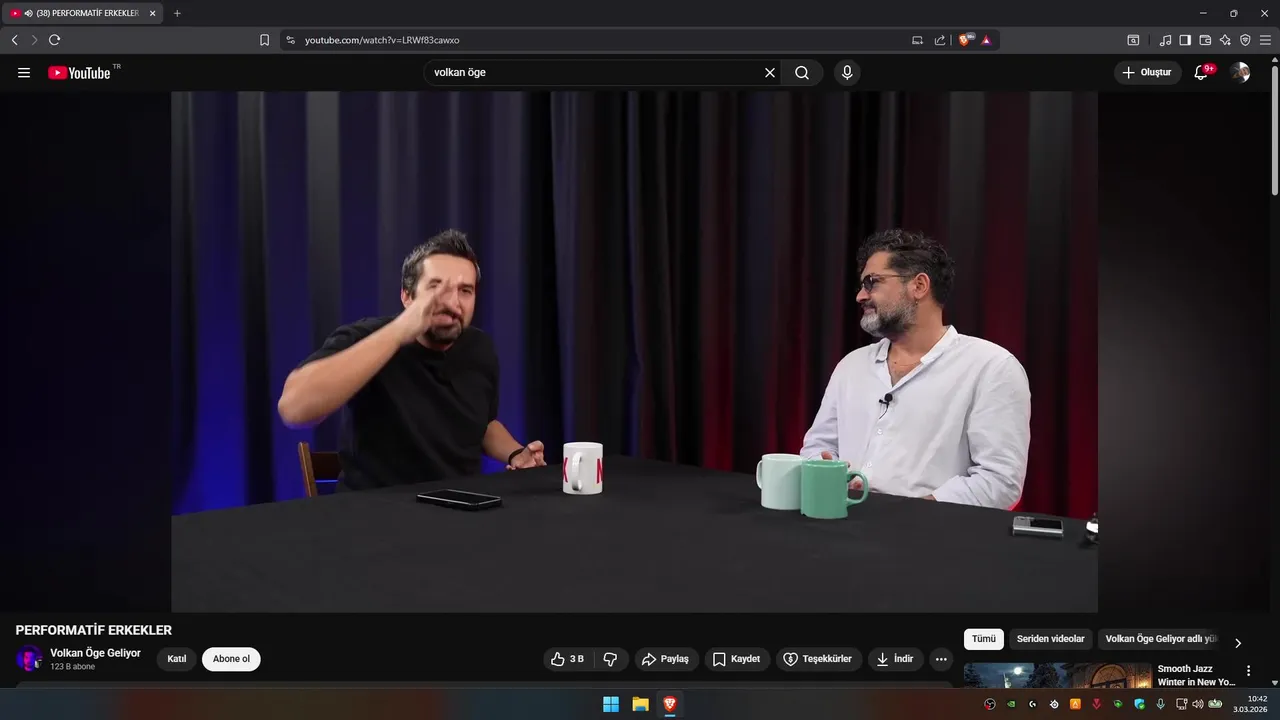1280x720 pixels.
Task: Send thanks with the Teşekkürler button
Action: [818, 659]
